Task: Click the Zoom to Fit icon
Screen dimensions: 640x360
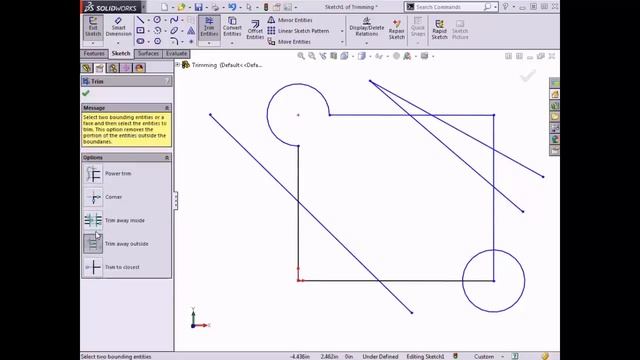Action: pyautogui.click(x=301, y=56)
